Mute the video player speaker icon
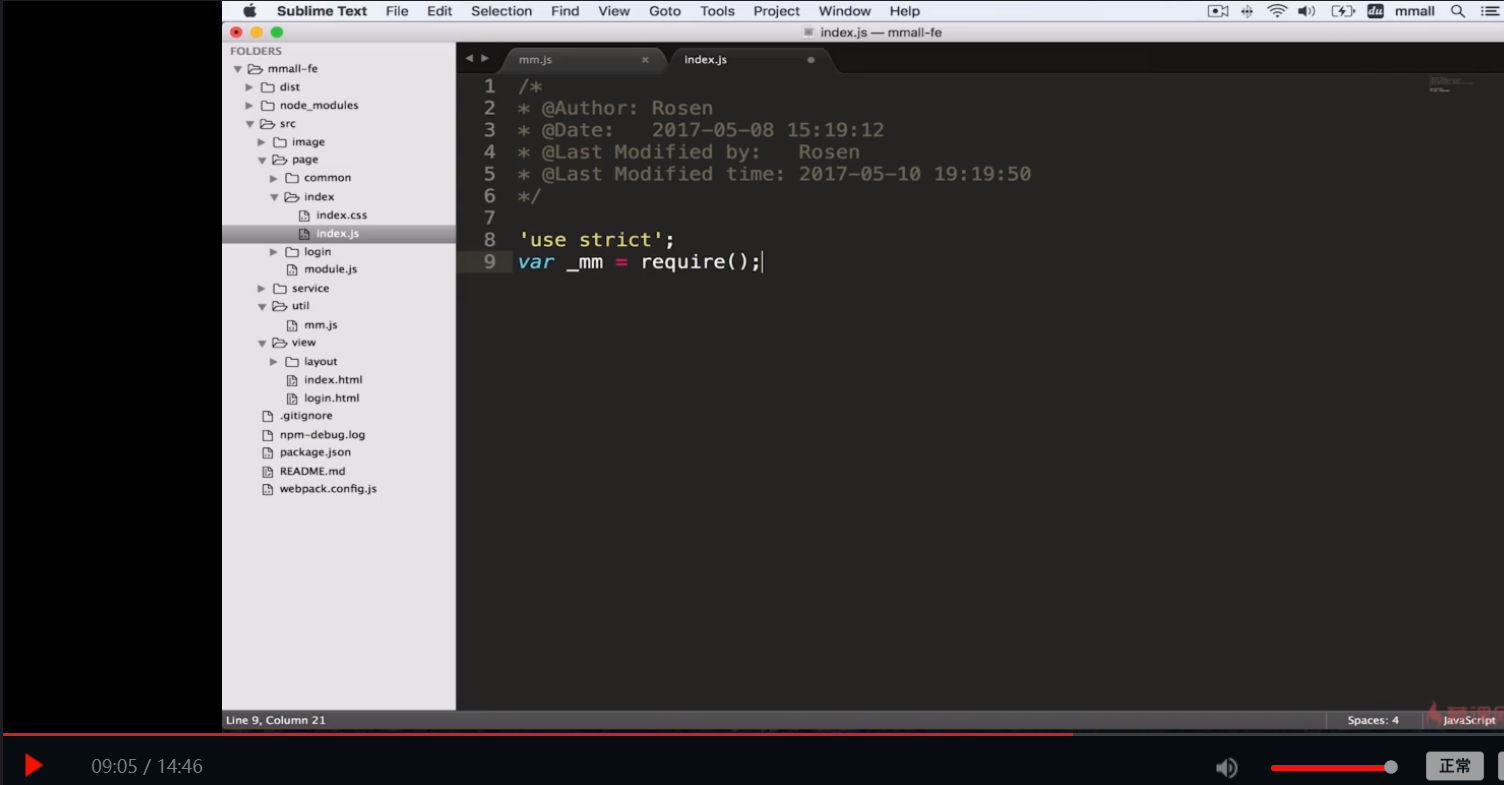This screenshot has width=1504, height=785. 1226,767
